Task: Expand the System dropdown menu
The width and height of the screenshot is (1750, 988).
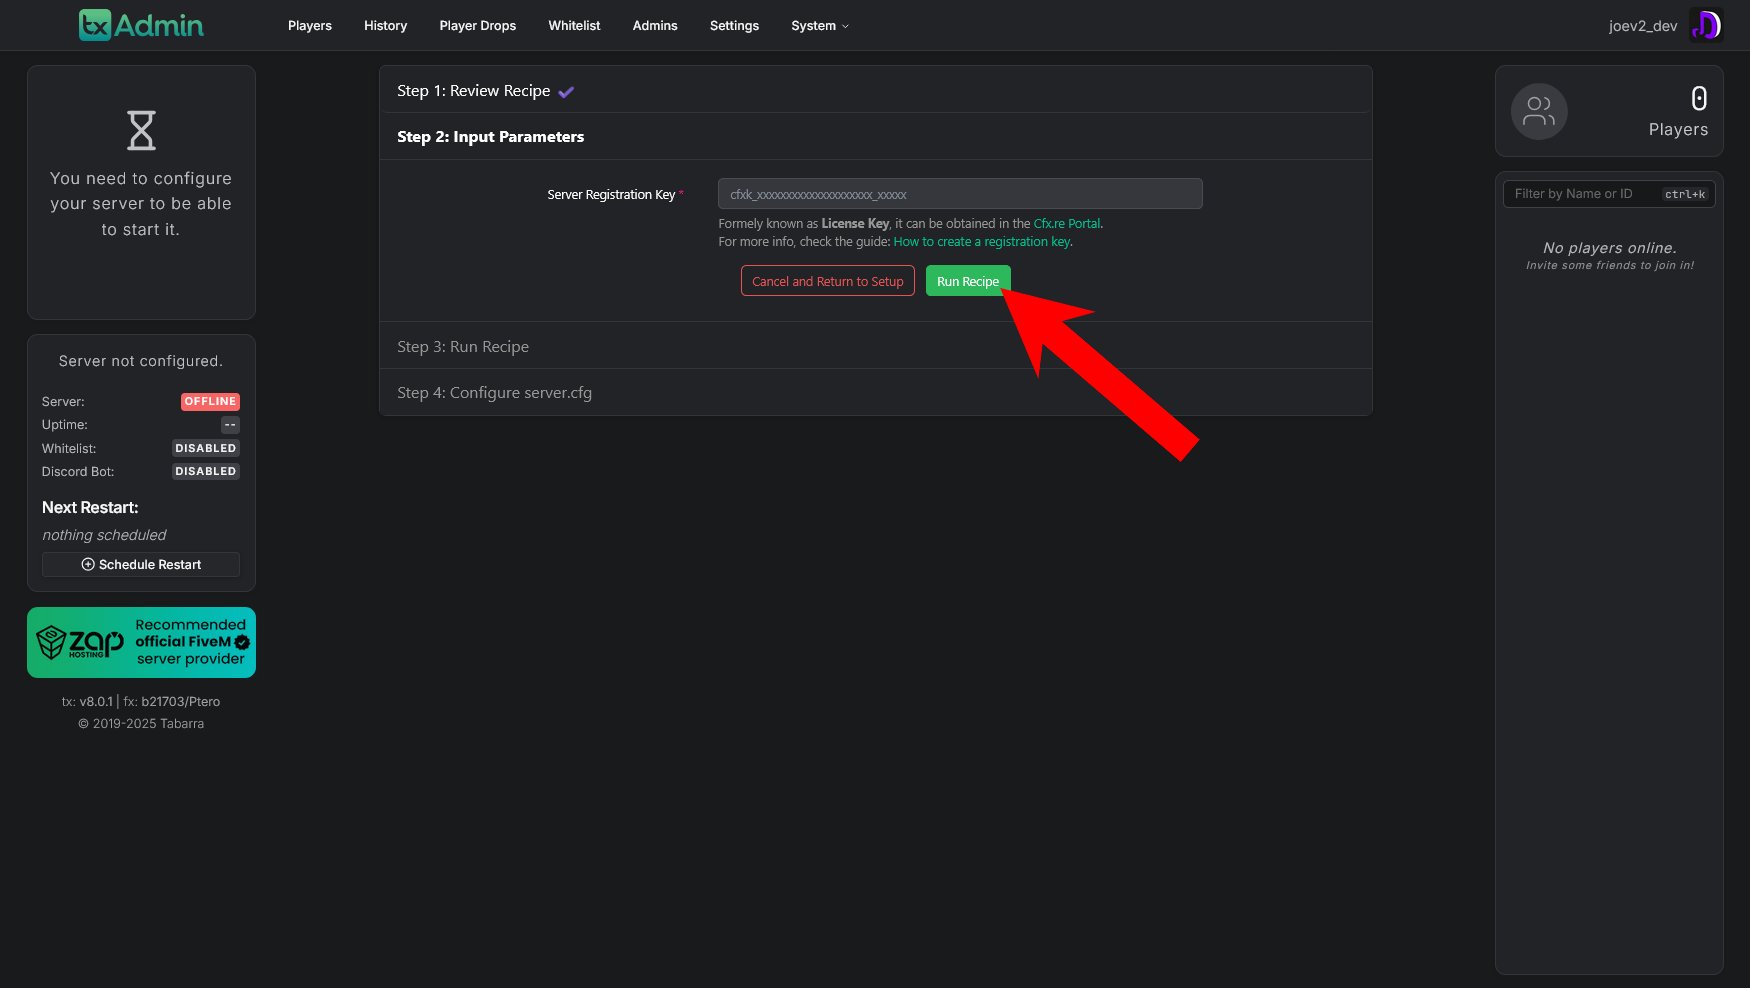Action: click(820, 26)
